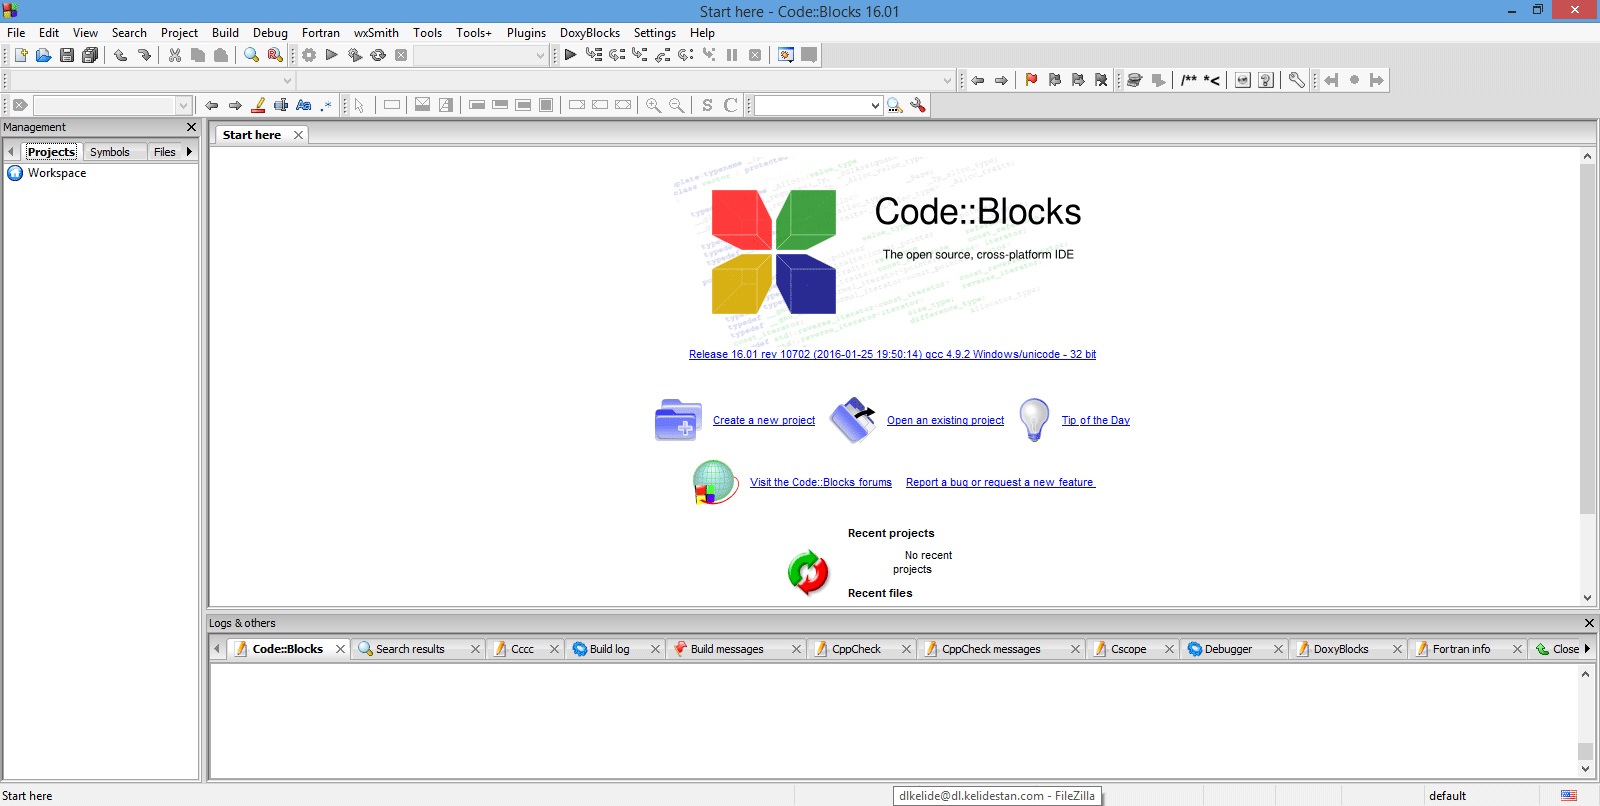Click the Run to cursor debug icon
Screen dimensions: 1600x806
tap(594, 55)
